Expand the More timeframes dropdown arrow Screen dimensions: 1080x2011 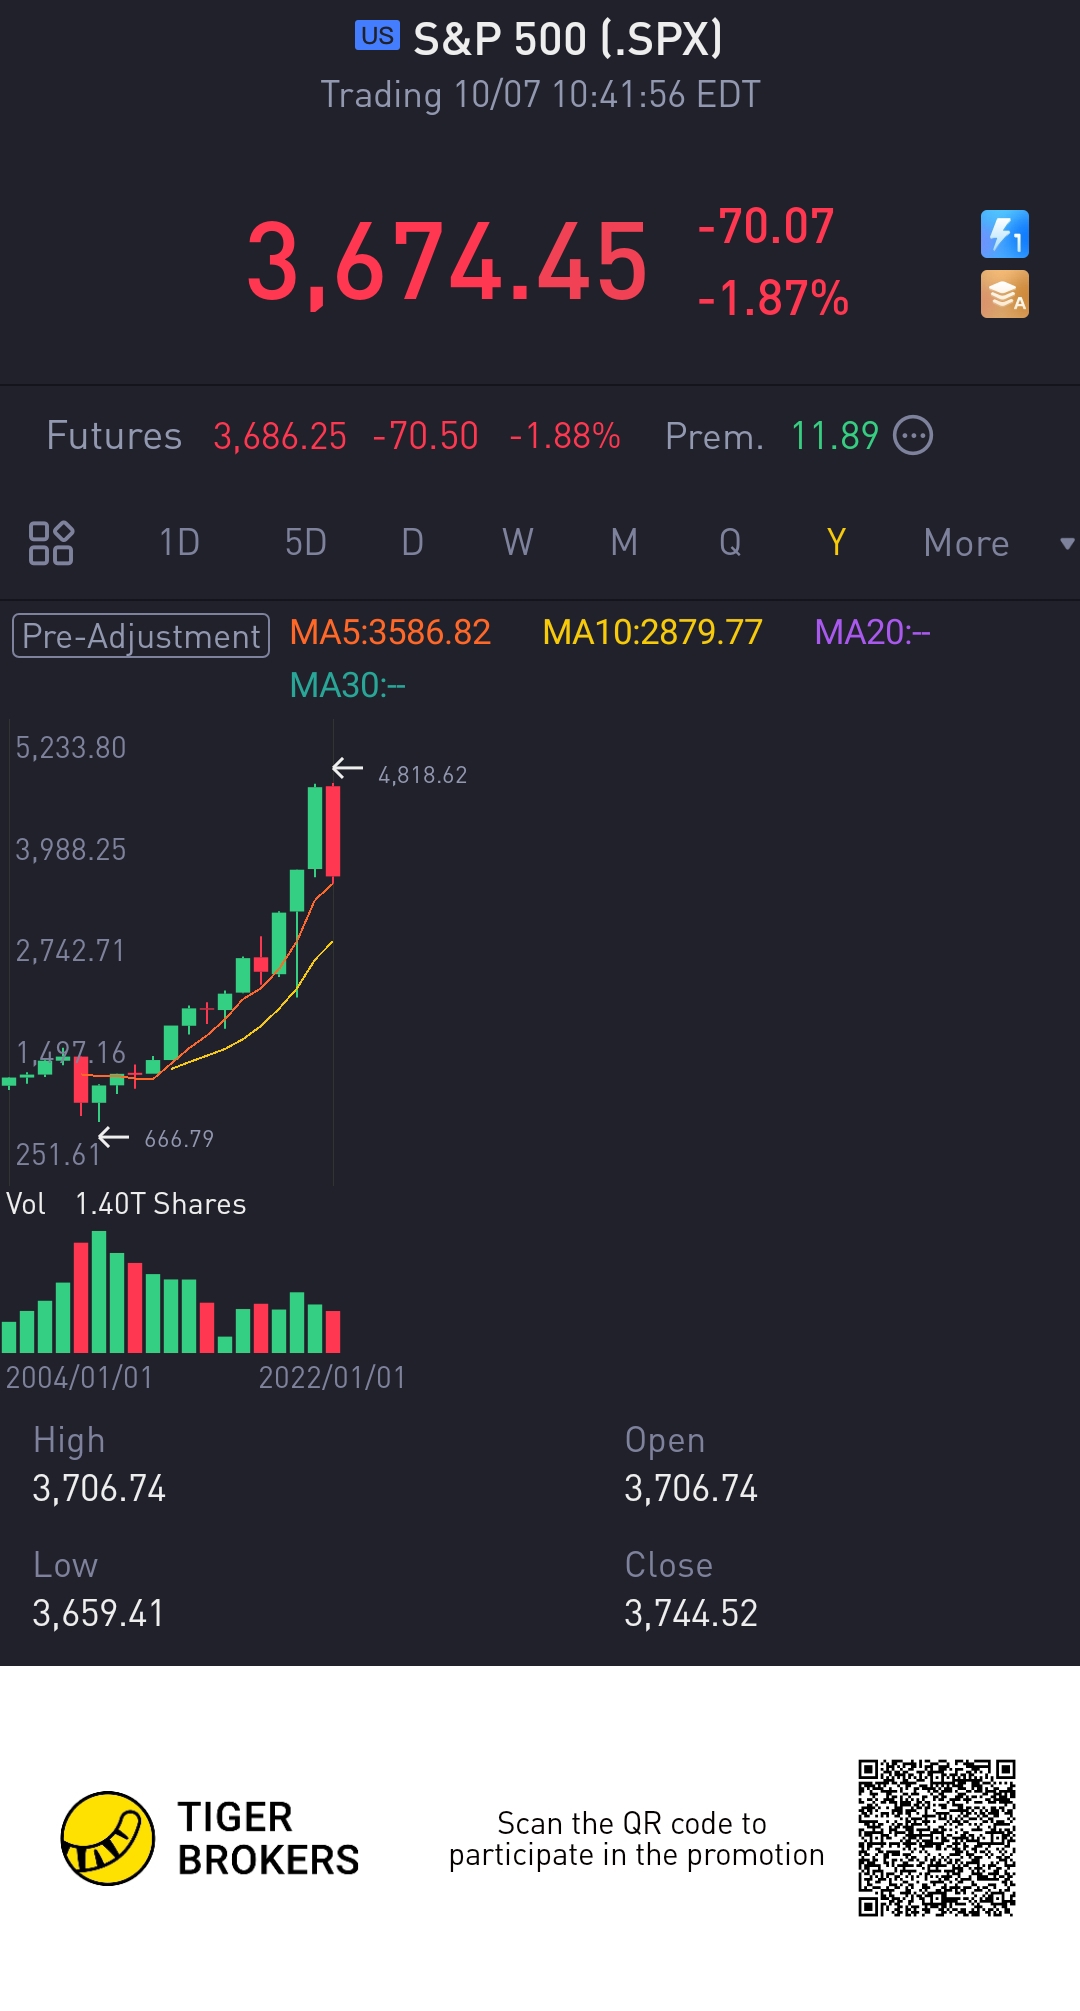pos(1067,544)
